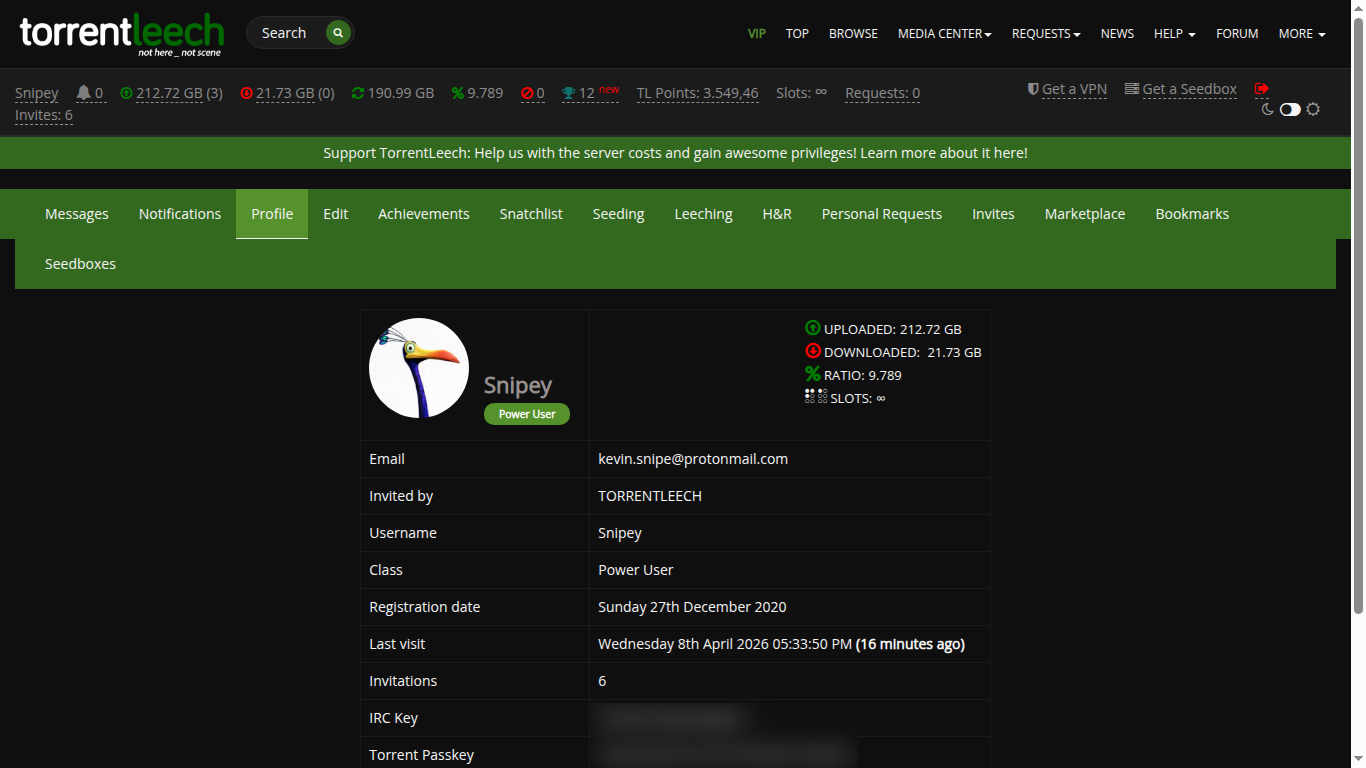Screen dimensions: 1366x768
Task: Open the Invites tab
Action: 993,214
